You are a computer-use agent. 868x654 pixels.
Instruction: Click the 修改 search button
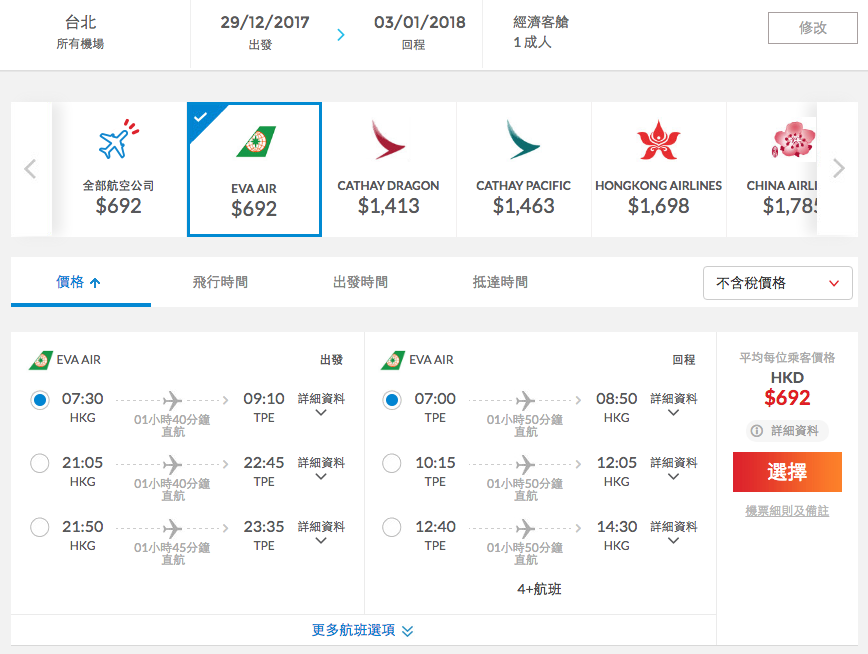tap(813, 28)
